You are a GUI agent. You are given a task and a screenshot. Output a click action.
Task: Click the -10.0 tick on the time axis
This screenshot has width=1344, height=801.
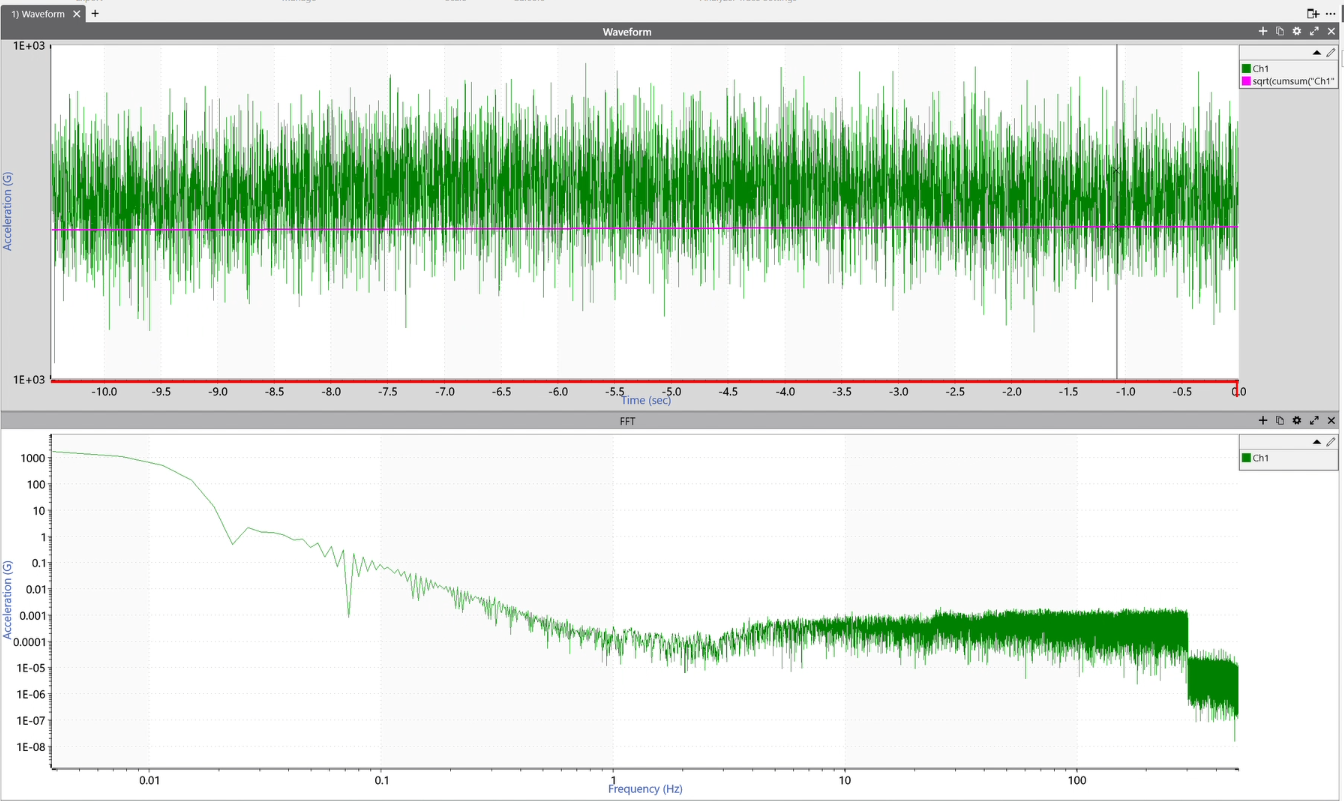click(104, 392)
